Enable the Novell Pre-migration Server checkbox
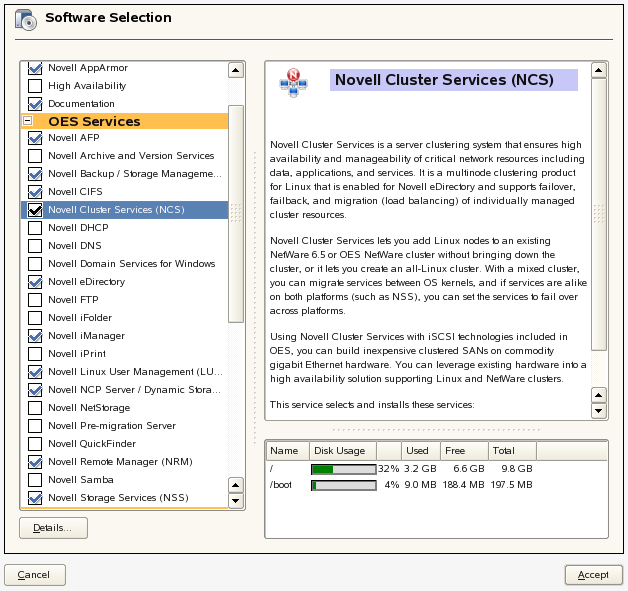 tap(35, 426)
